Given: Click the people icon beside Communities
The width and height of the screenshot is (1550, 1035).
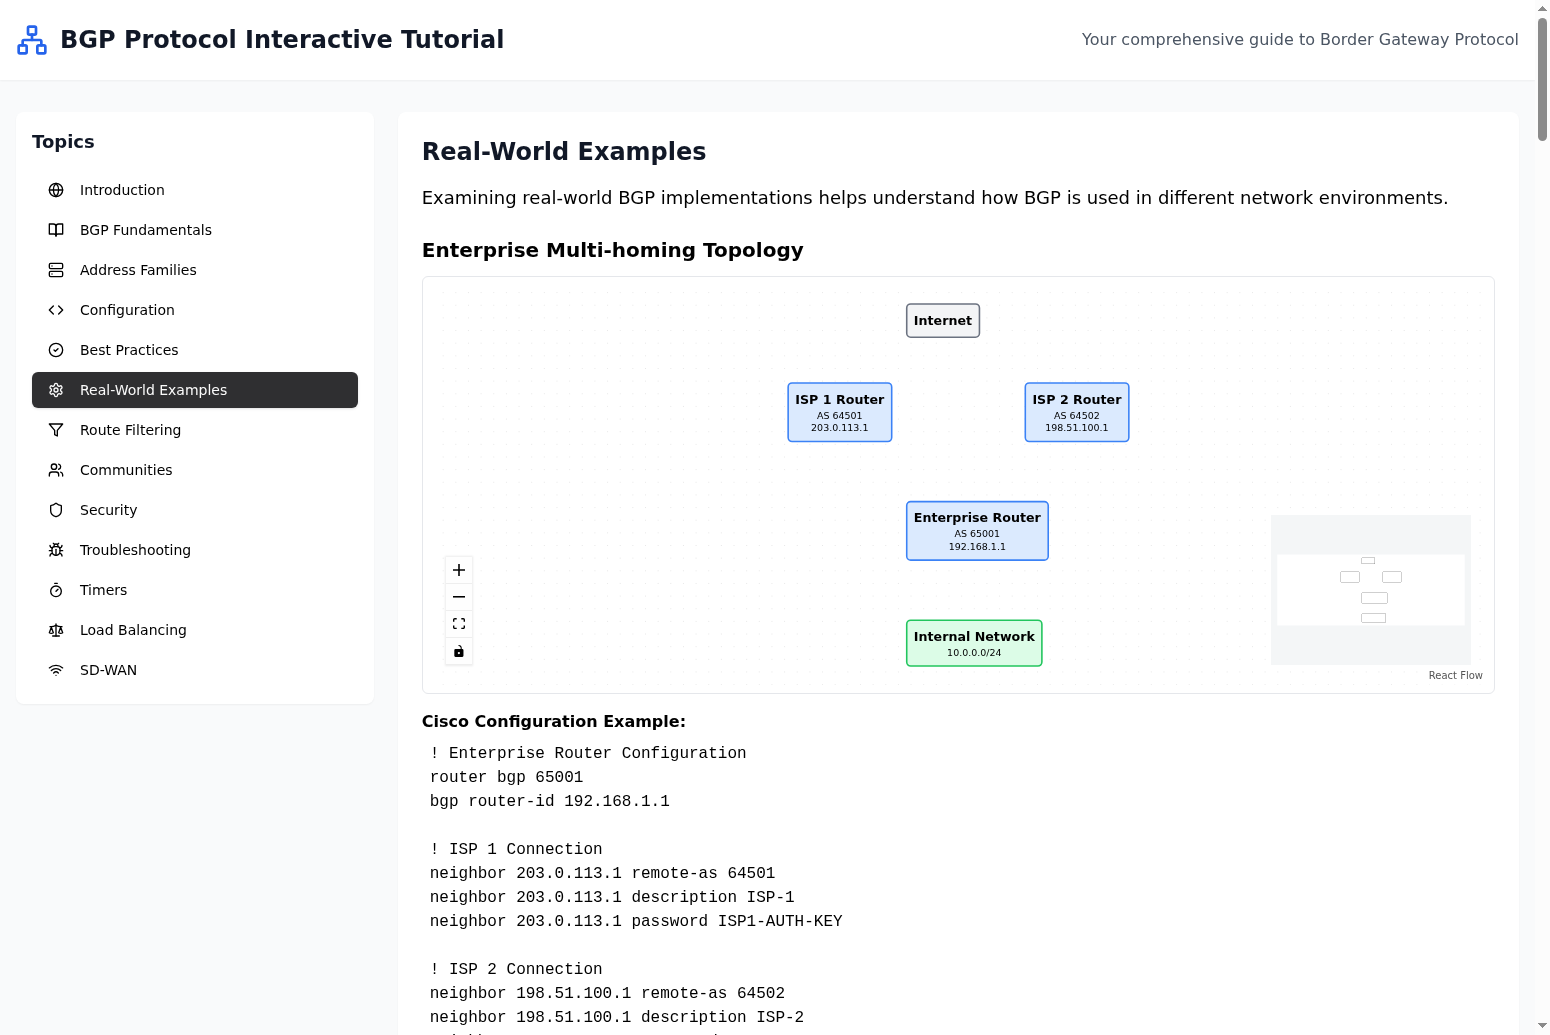Looking at the screenshot, I should click(x=56, y=470).
